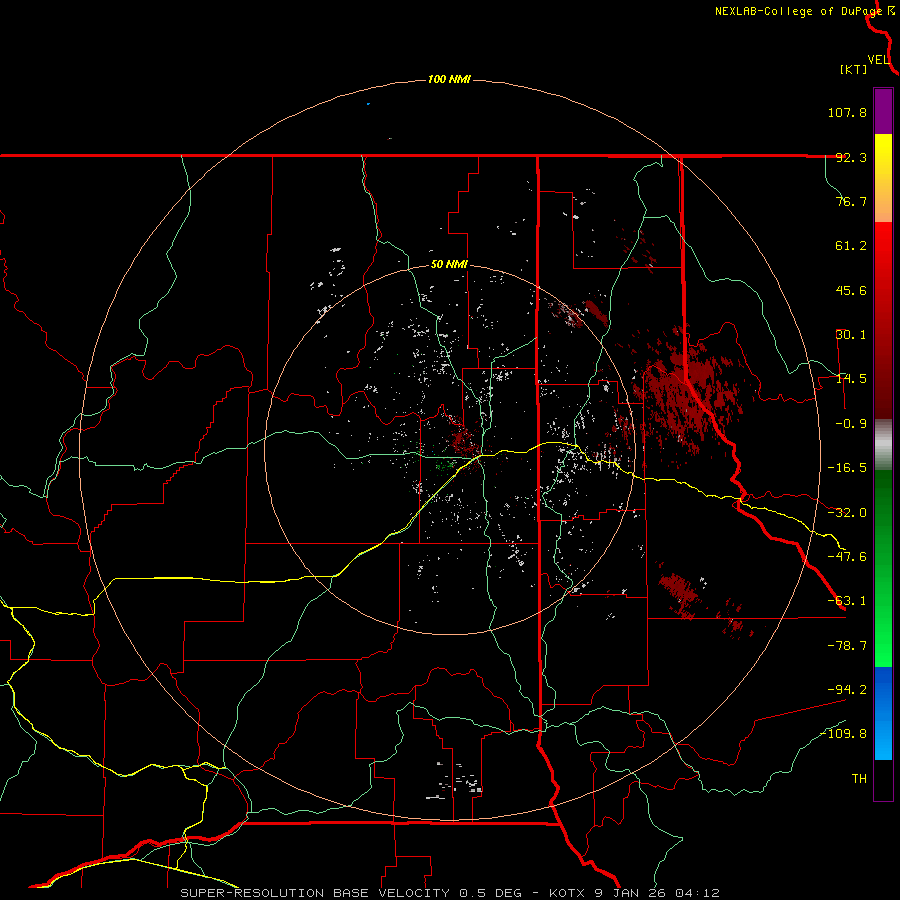Click the -32.0 velocity scale value
Screen dimensions: 900x900
coord(847,513)
